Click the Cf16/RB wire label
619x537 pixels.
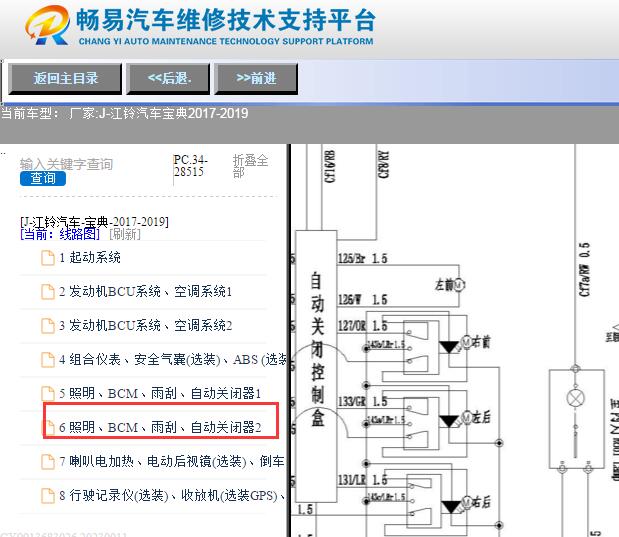330,166
